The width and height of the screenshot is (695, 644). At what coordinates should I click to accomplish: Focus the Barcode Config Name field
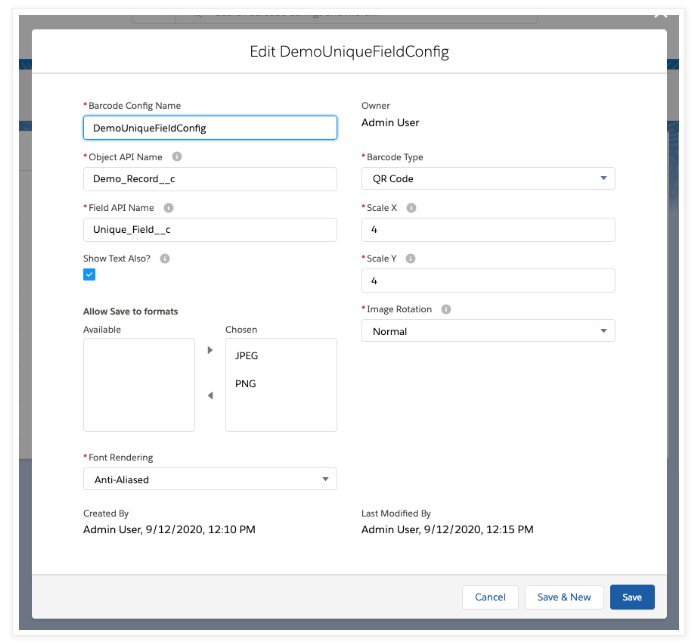click(x=210, y=128)
